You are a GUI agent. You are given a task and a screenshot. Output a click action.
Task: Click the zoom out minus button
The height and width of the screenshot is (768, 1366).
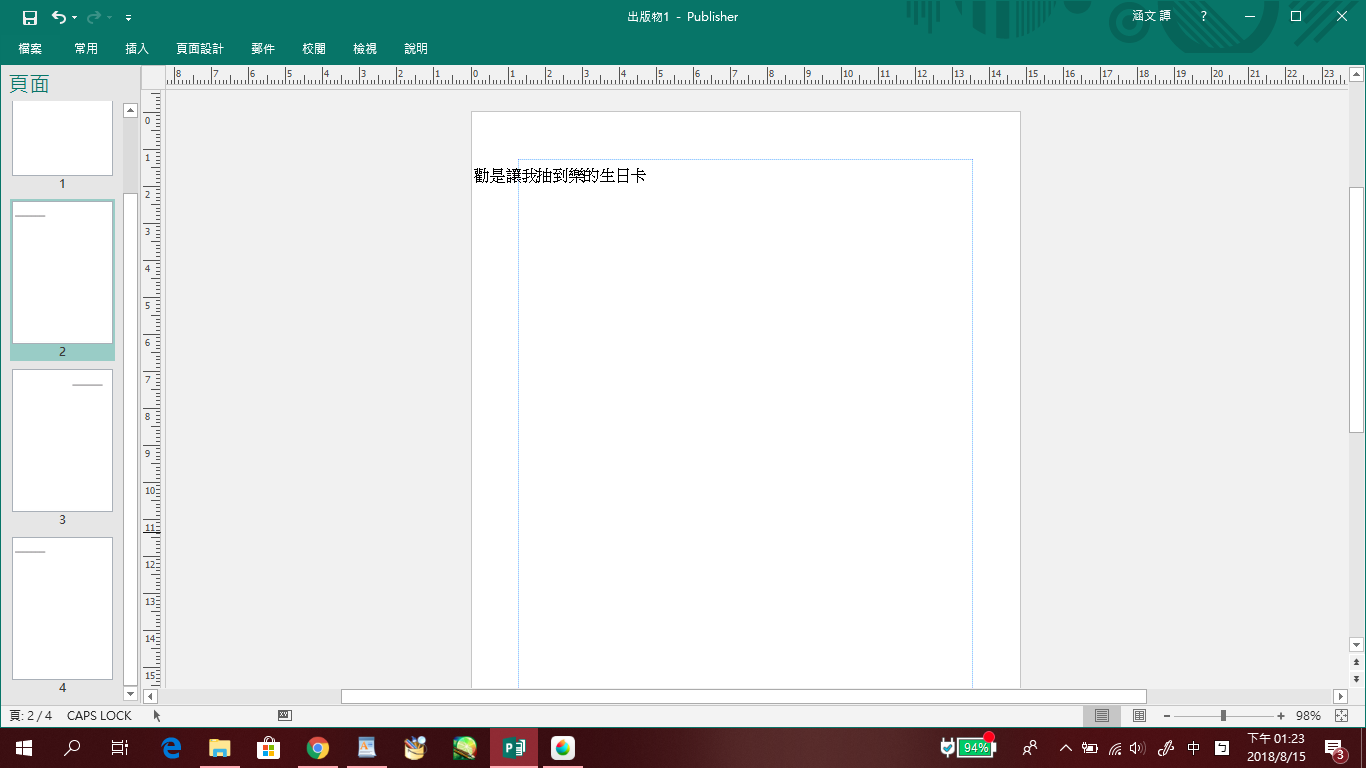1167,716
